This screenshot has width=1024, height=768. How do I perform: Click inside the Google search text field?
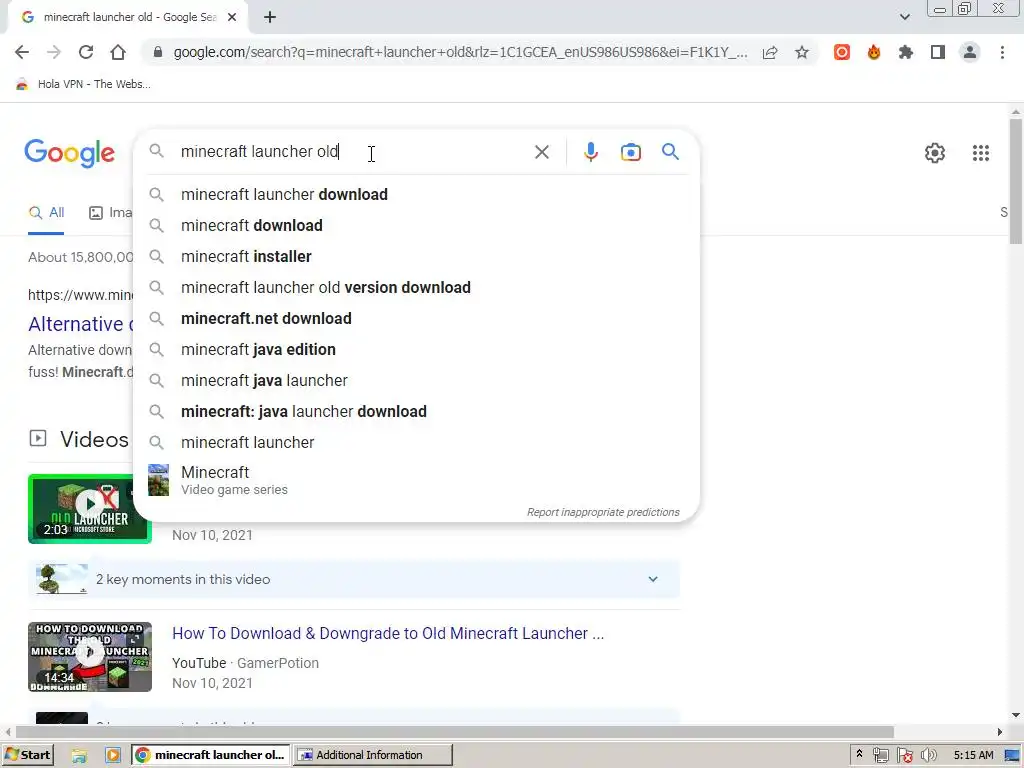pyautogui.click(x=353, y=152)
